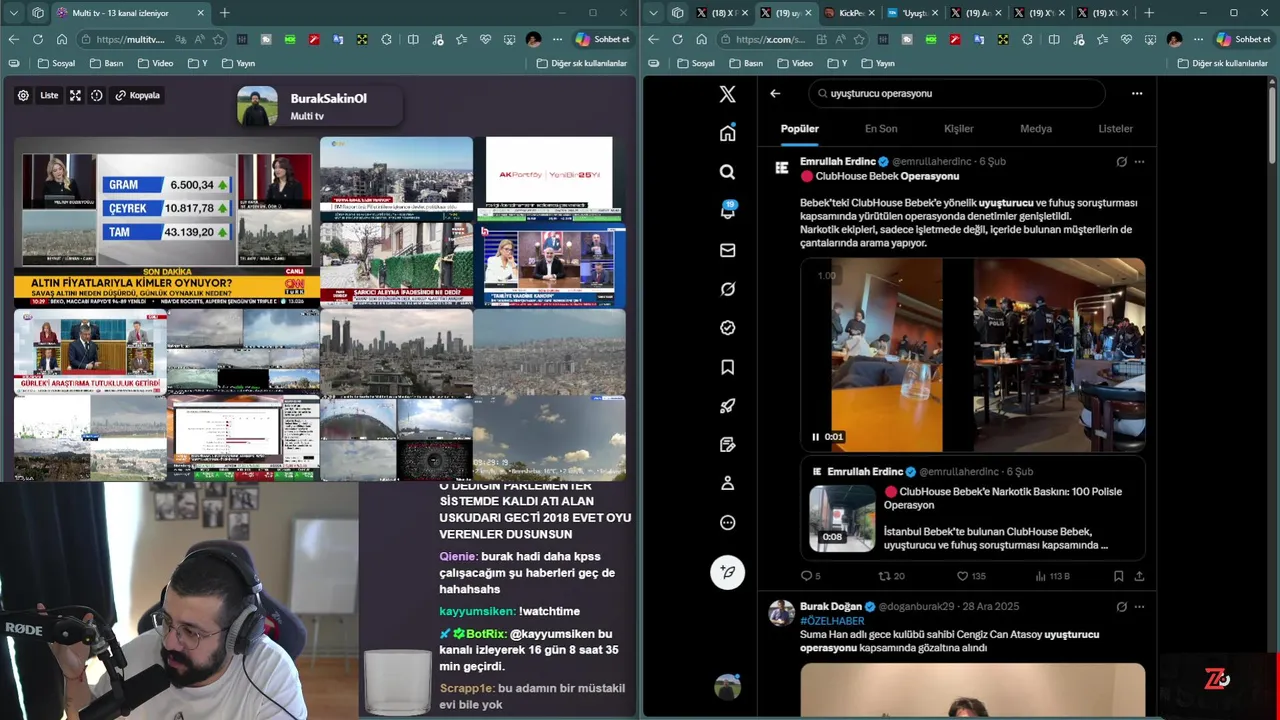Expand tab search chevron in Multi tv window
Screen dimensions: 1280x720
(13, 13)
